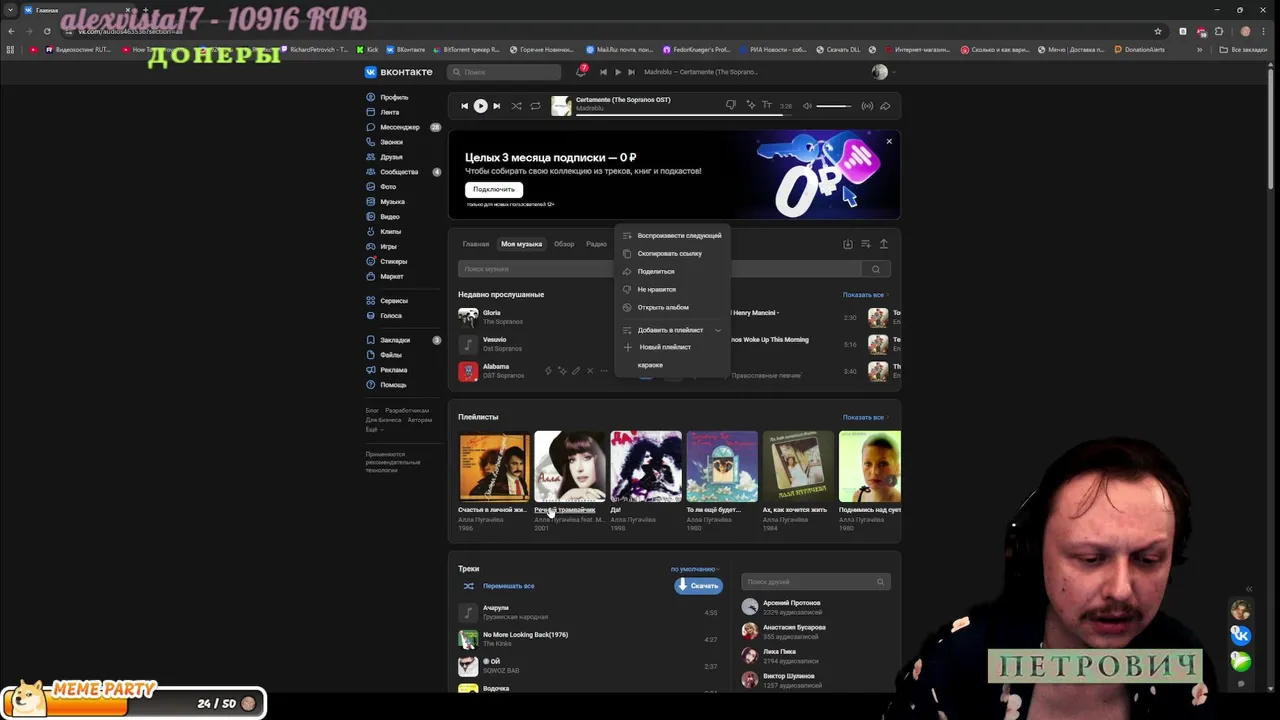Open the Счастья в личной жизни playlist cover
This screenshot has width=1280, height=720.
(494, 466)
